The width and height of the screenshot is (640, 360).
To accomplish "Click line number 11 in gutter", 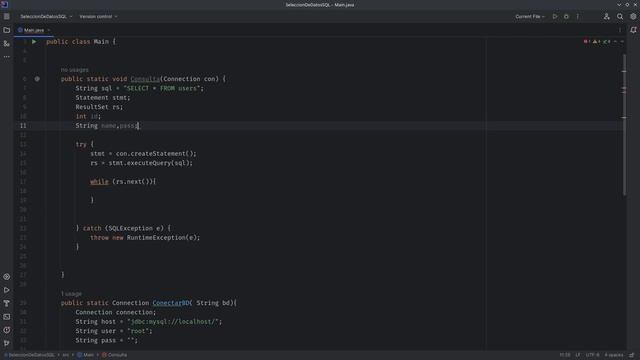I will pyautogui.click(x=23, y=126).
